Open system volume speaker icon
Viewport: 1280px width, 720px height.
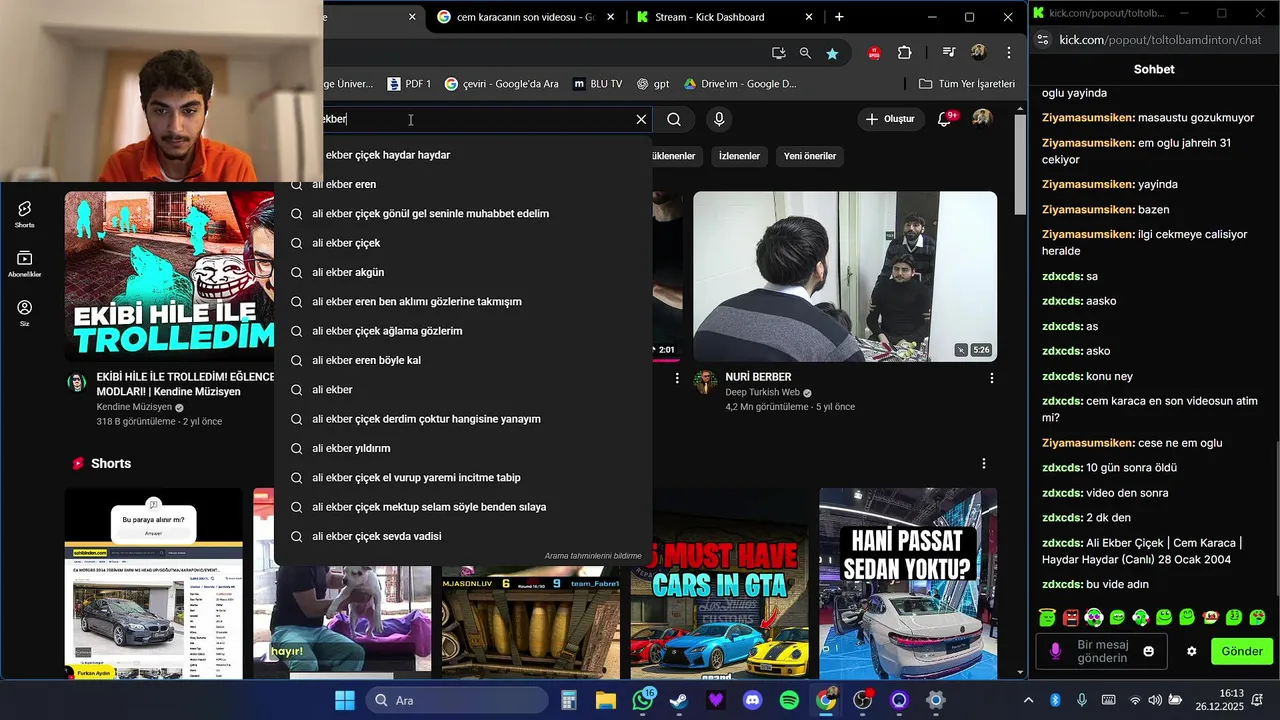pos(1155,700)
